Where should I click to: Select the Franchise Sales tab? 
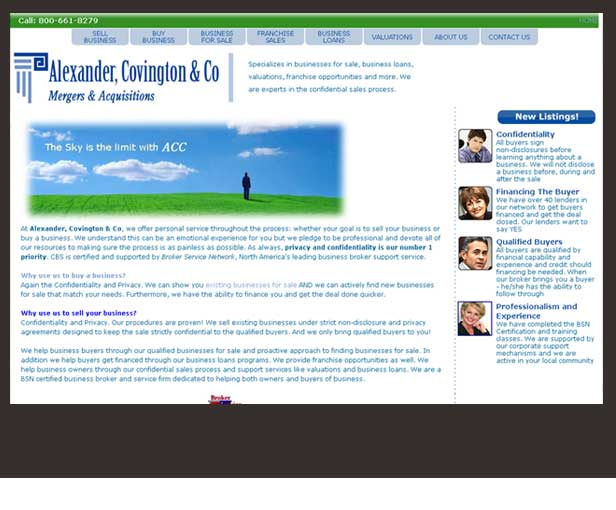(x=275, y=37)
